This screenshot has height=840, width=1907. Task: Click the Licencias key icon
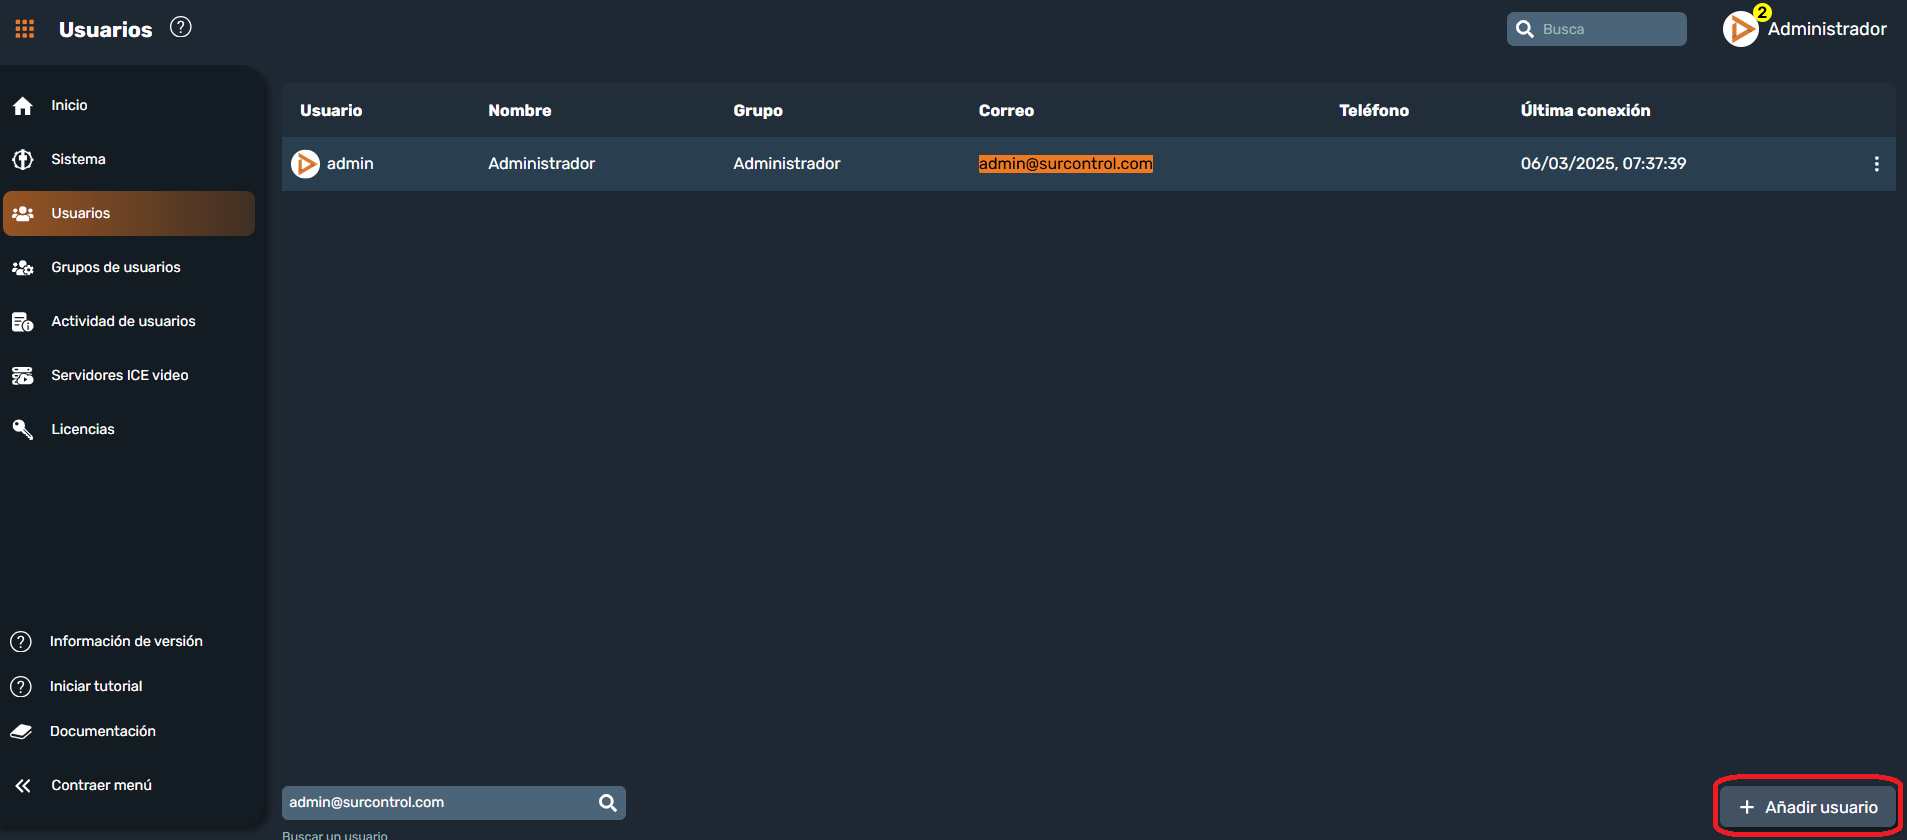coord(23,429)
